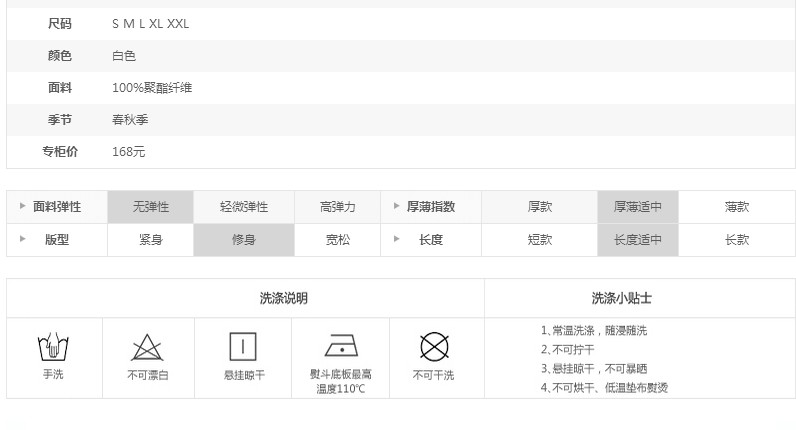The image size is (796, 430).
Task: Click the arrow beside 版型
Action: coord(22,239)
